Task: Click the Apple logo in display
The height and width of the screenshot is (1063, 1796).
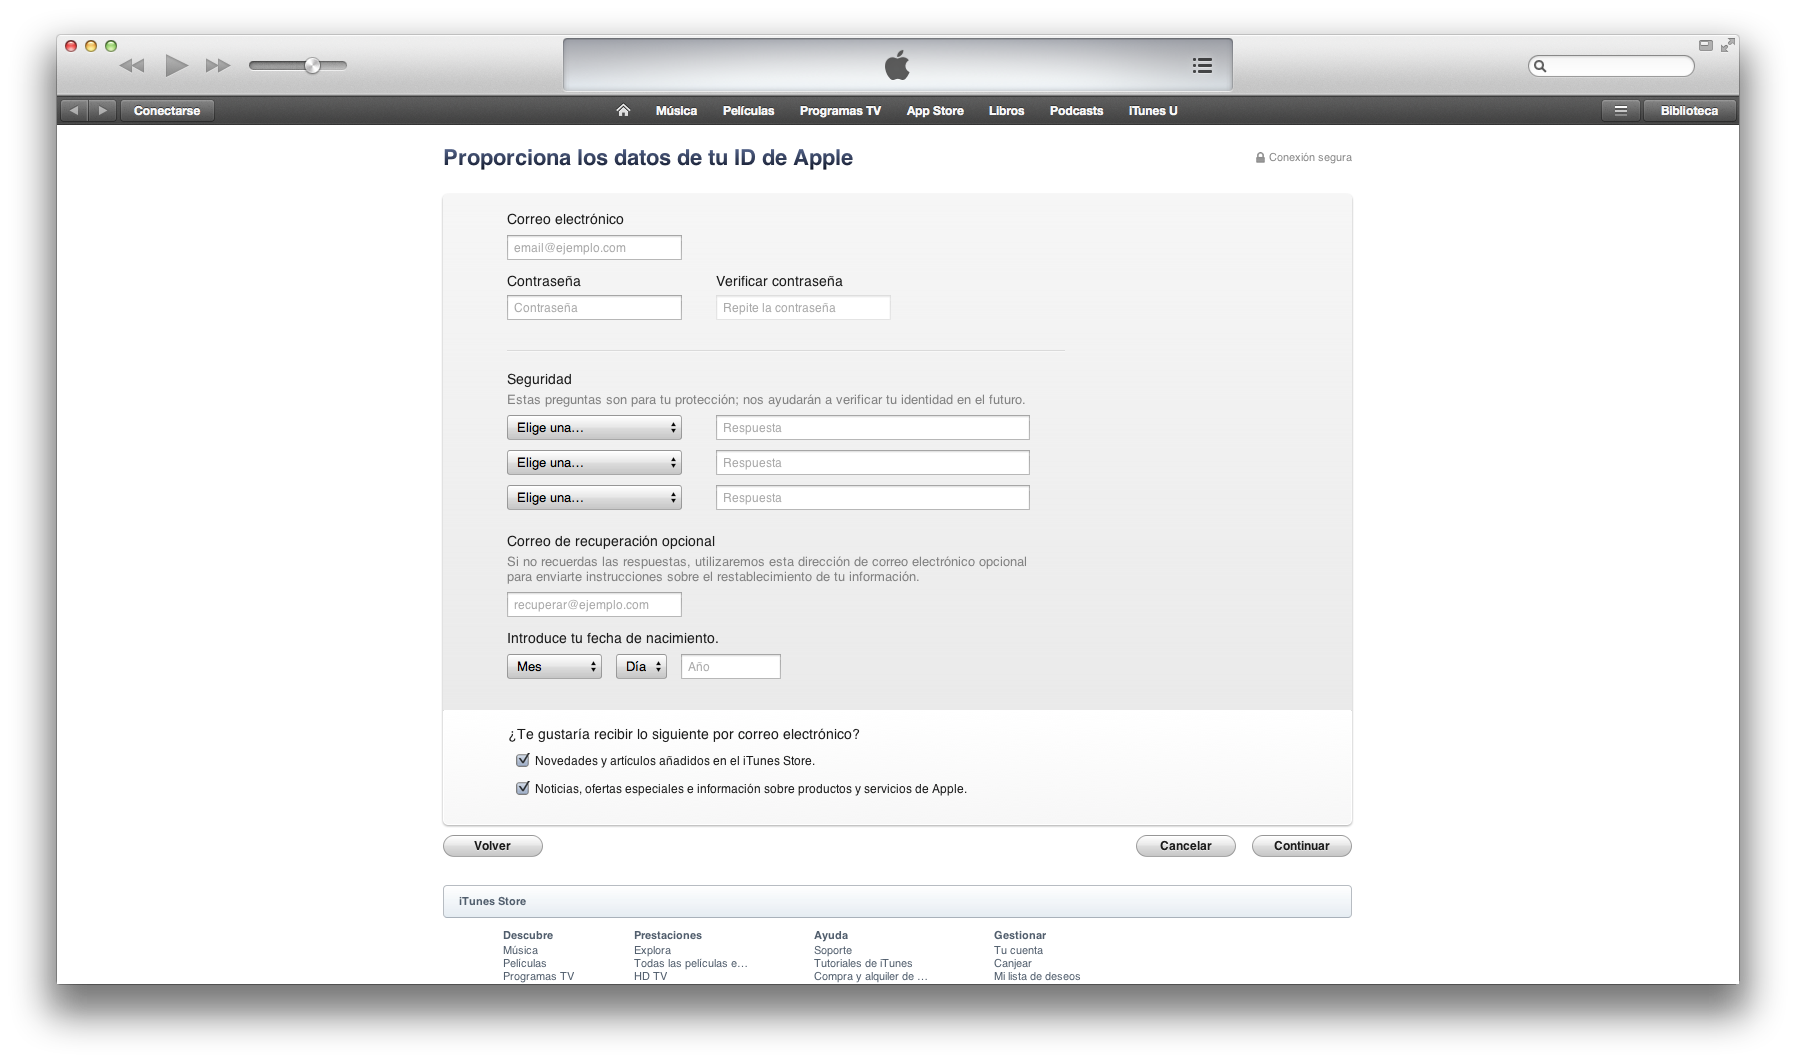Action: 897,65
